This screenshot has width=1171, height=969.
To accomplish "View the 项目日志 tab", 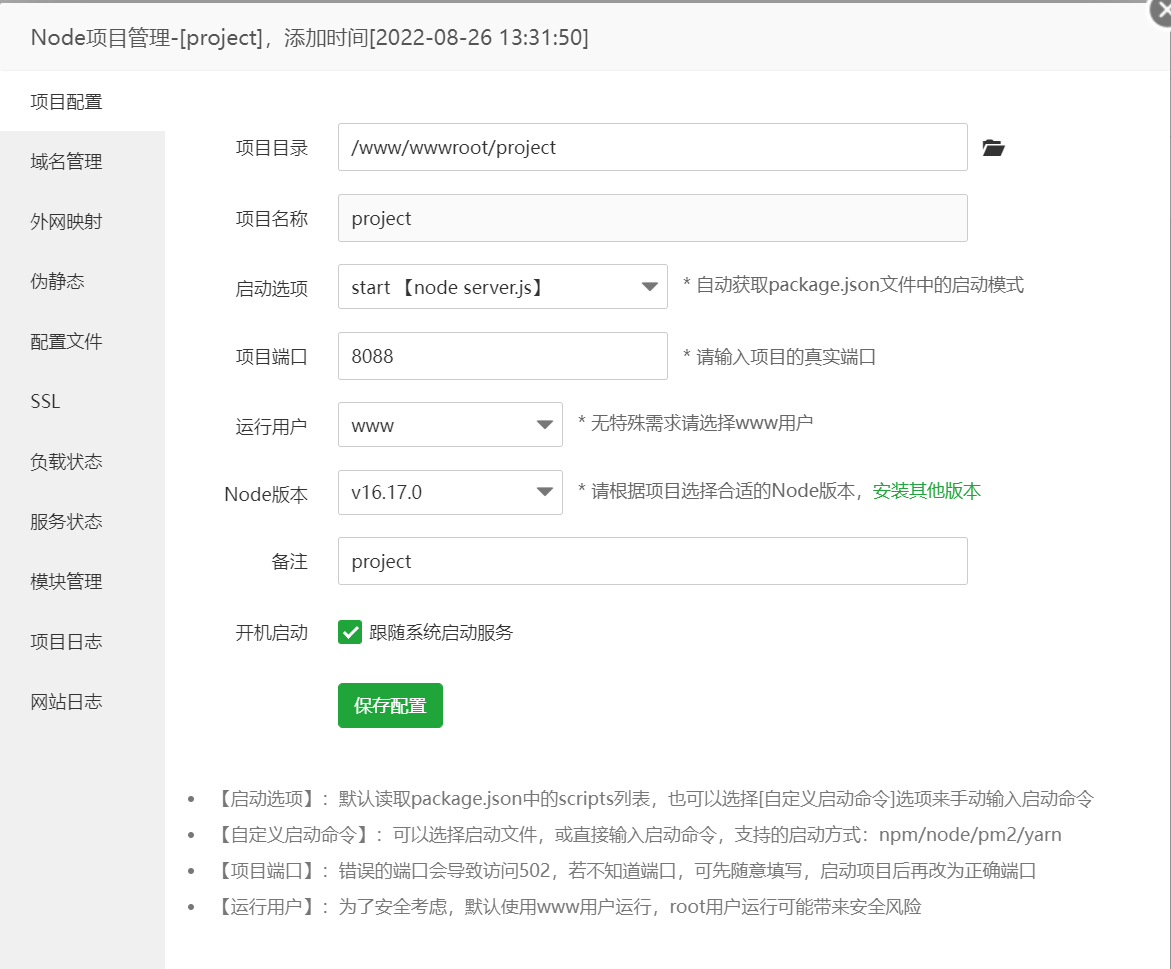I will click(x=66, y=642).
